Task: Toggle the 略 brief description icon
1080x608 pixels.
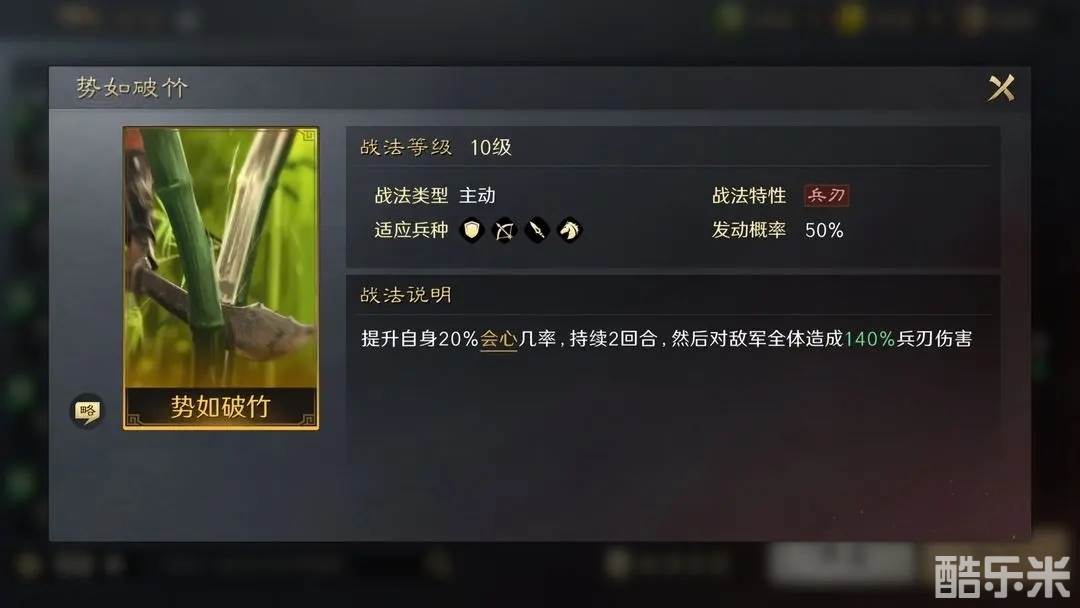Action: point(87,412)
